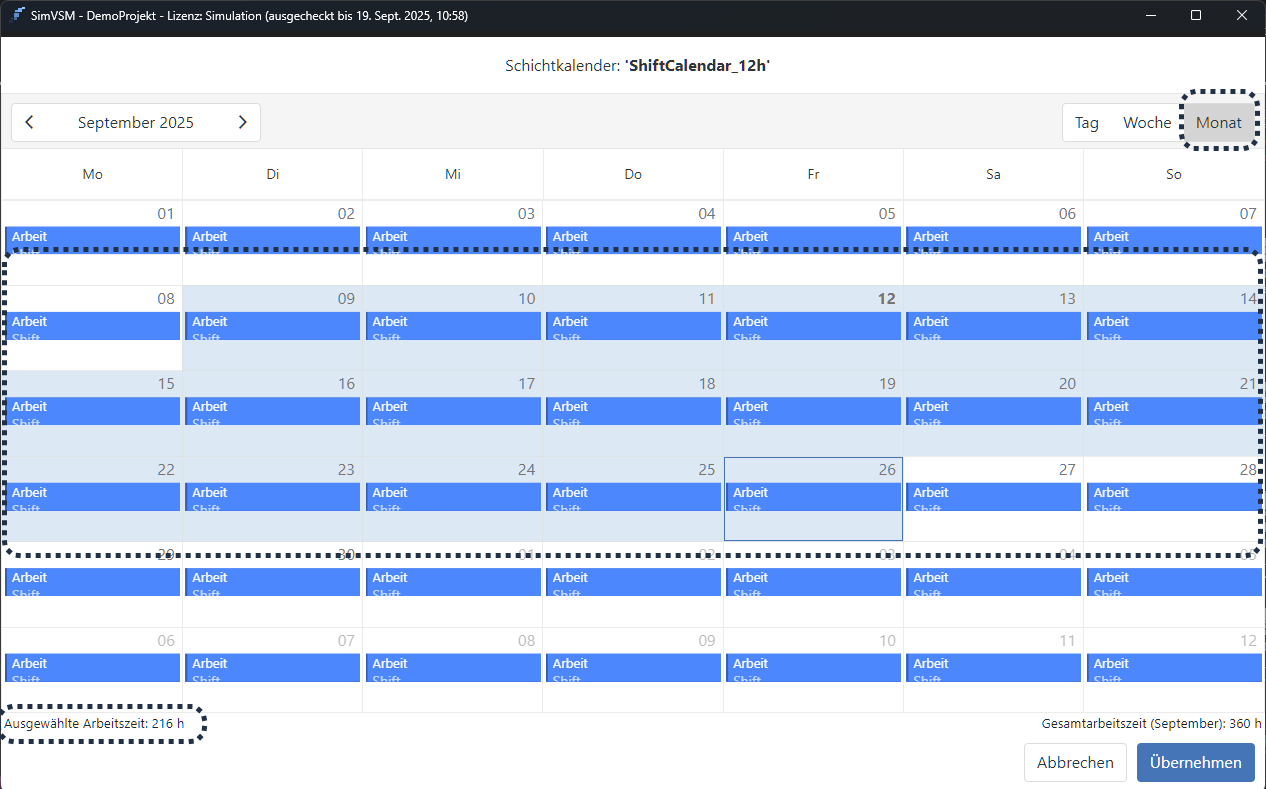Select the Mo column header
Screen dimensions: 1266x789
point(92,174)
